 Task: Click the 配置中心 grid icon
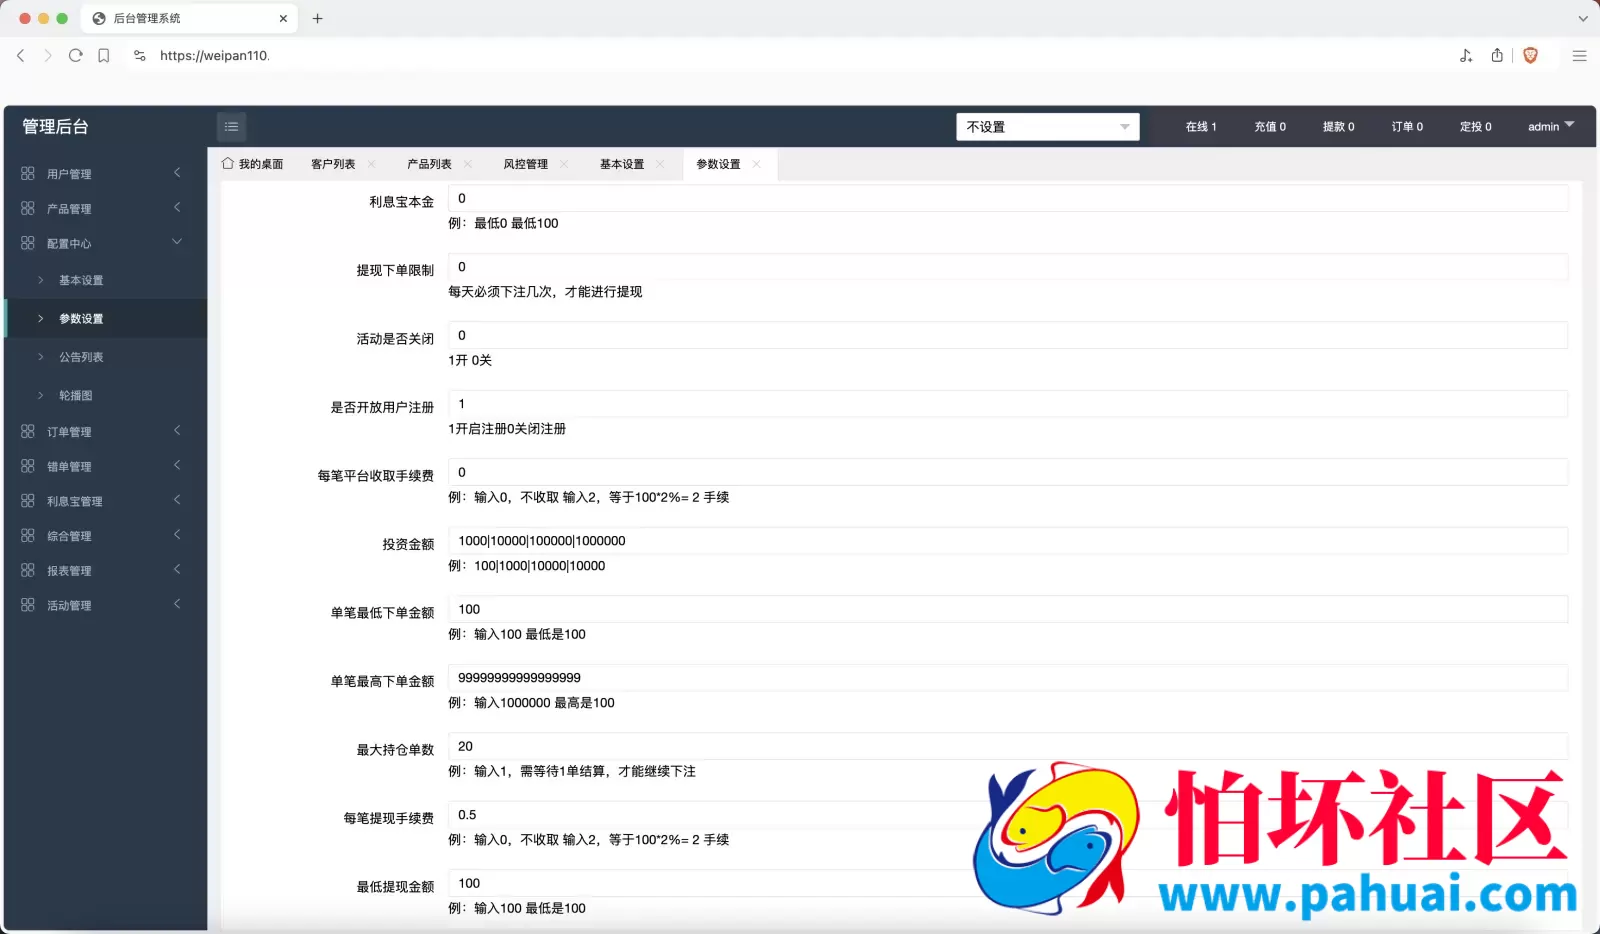tap(28, 243)
